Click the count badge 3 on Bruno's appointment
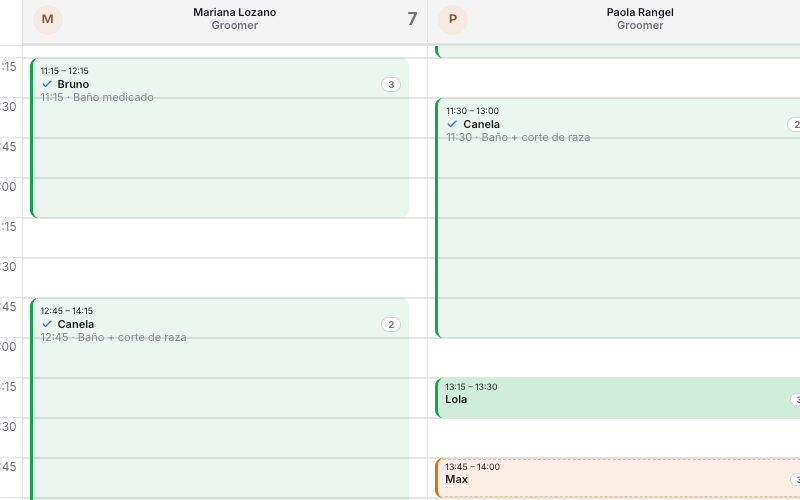Viewport: 800px width, 500px height. click(x=391, y=85)
